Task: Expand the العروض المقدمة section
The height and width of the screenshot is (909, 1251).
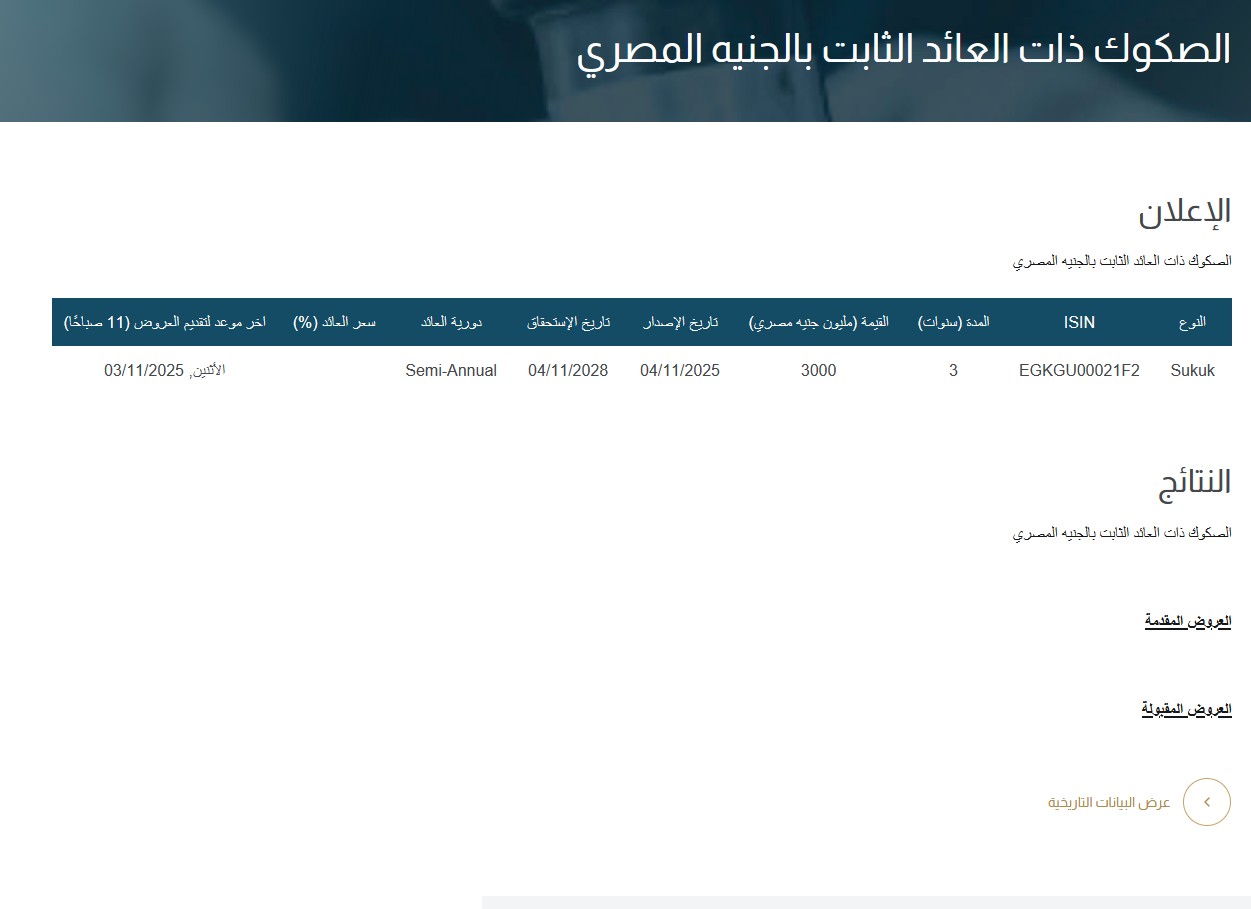Action: (1187, 621)
